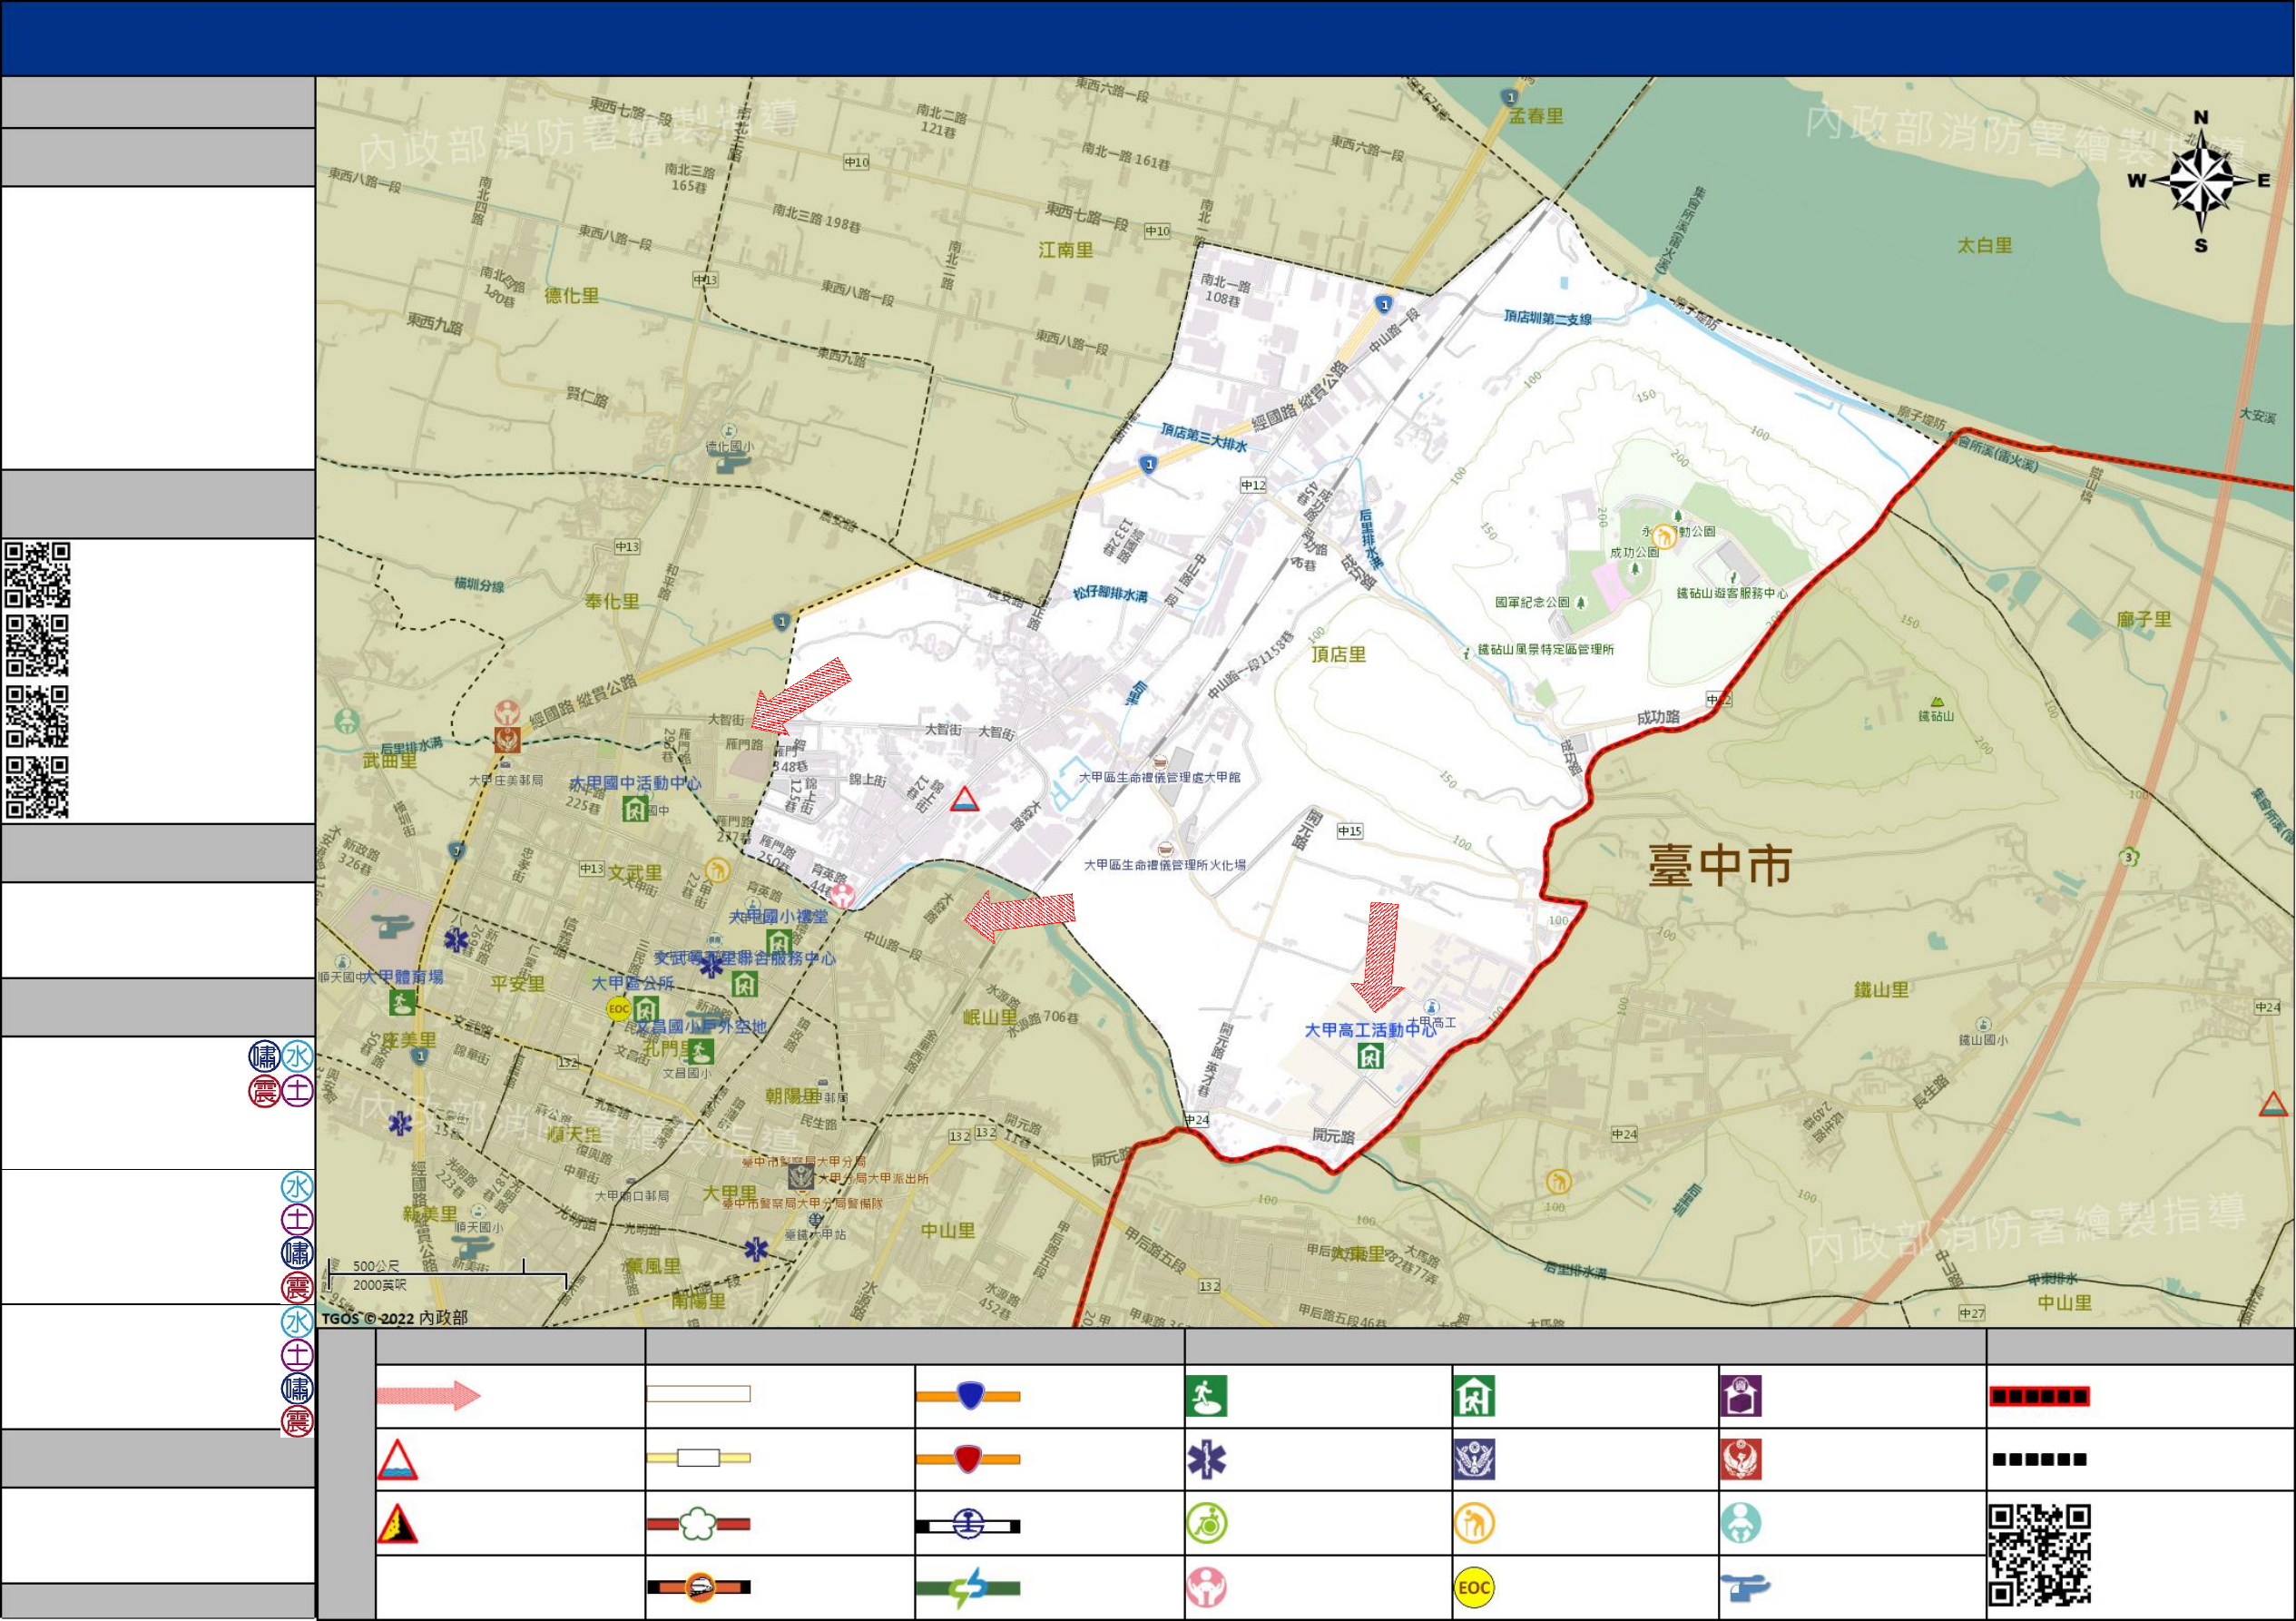Click the yellow EOC marker beside 大甲區公所
2296x1621 pixels.
click(619, 1009)
